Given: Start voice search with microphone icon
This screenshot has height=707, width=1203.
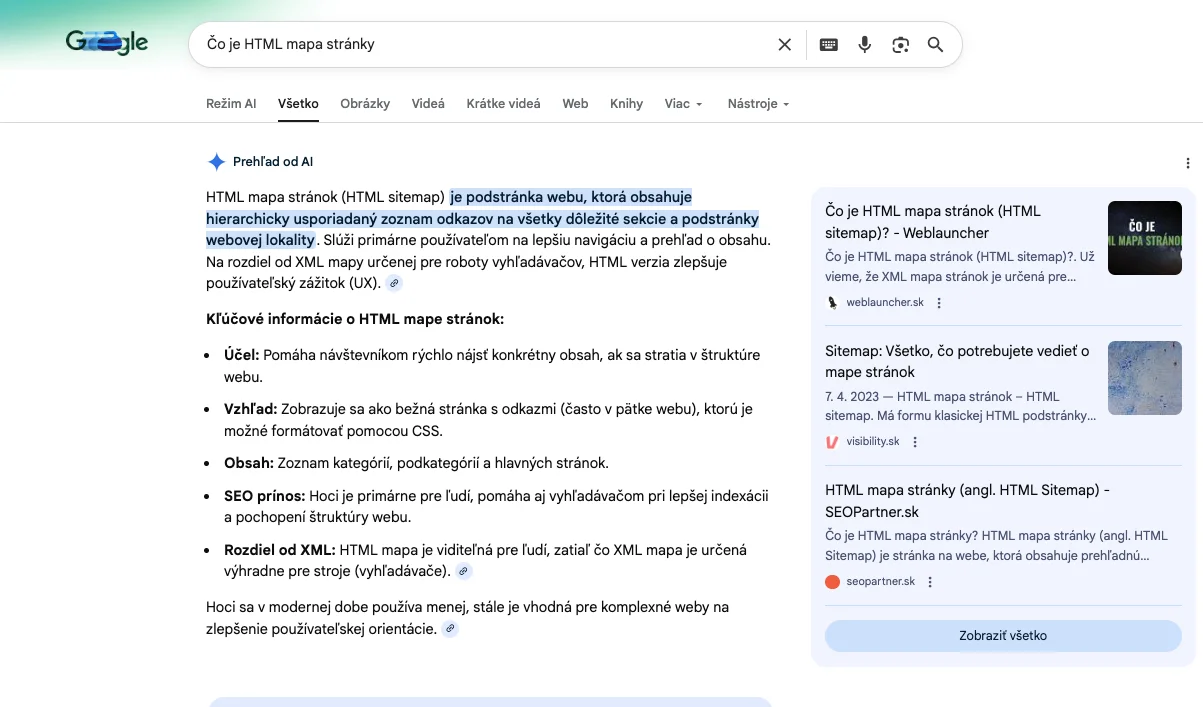Looking at the screenshot, I should tap(865, 44).
